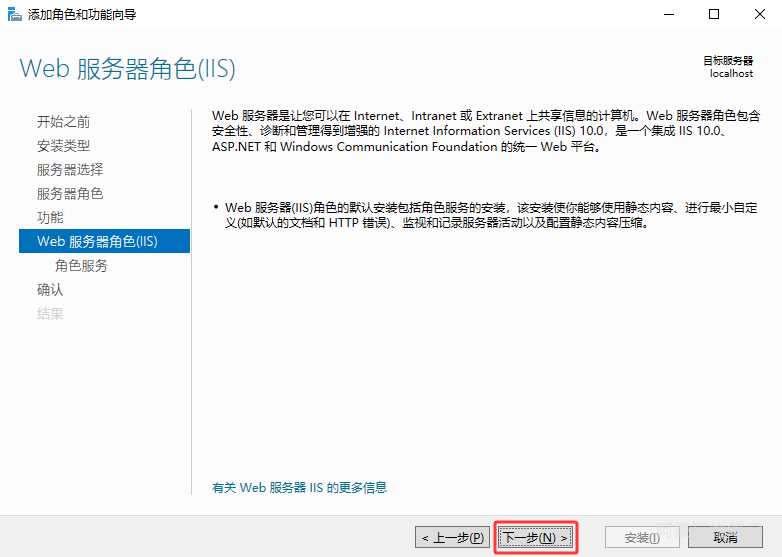This screenshot has width=782, height=557.
Task: Go to 开始之前 step
Action: (x=63, y=122)
